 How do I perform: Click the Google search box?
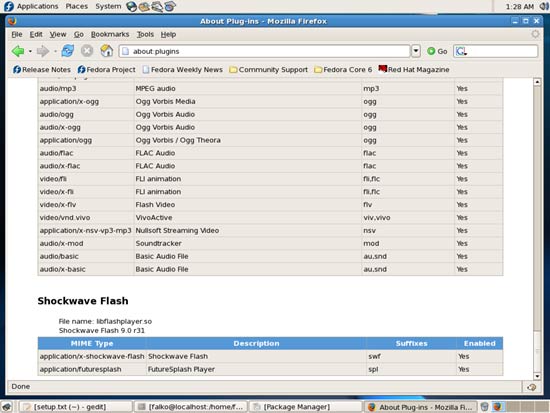pyautogui.click(x=496, y=51)
